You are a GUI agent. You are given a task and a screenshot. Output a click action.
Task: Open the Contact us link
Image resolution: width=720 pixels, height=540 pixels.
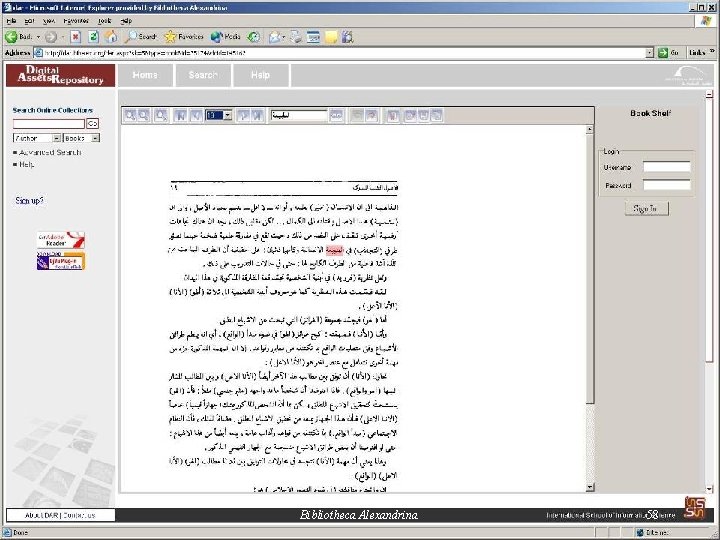79,515
